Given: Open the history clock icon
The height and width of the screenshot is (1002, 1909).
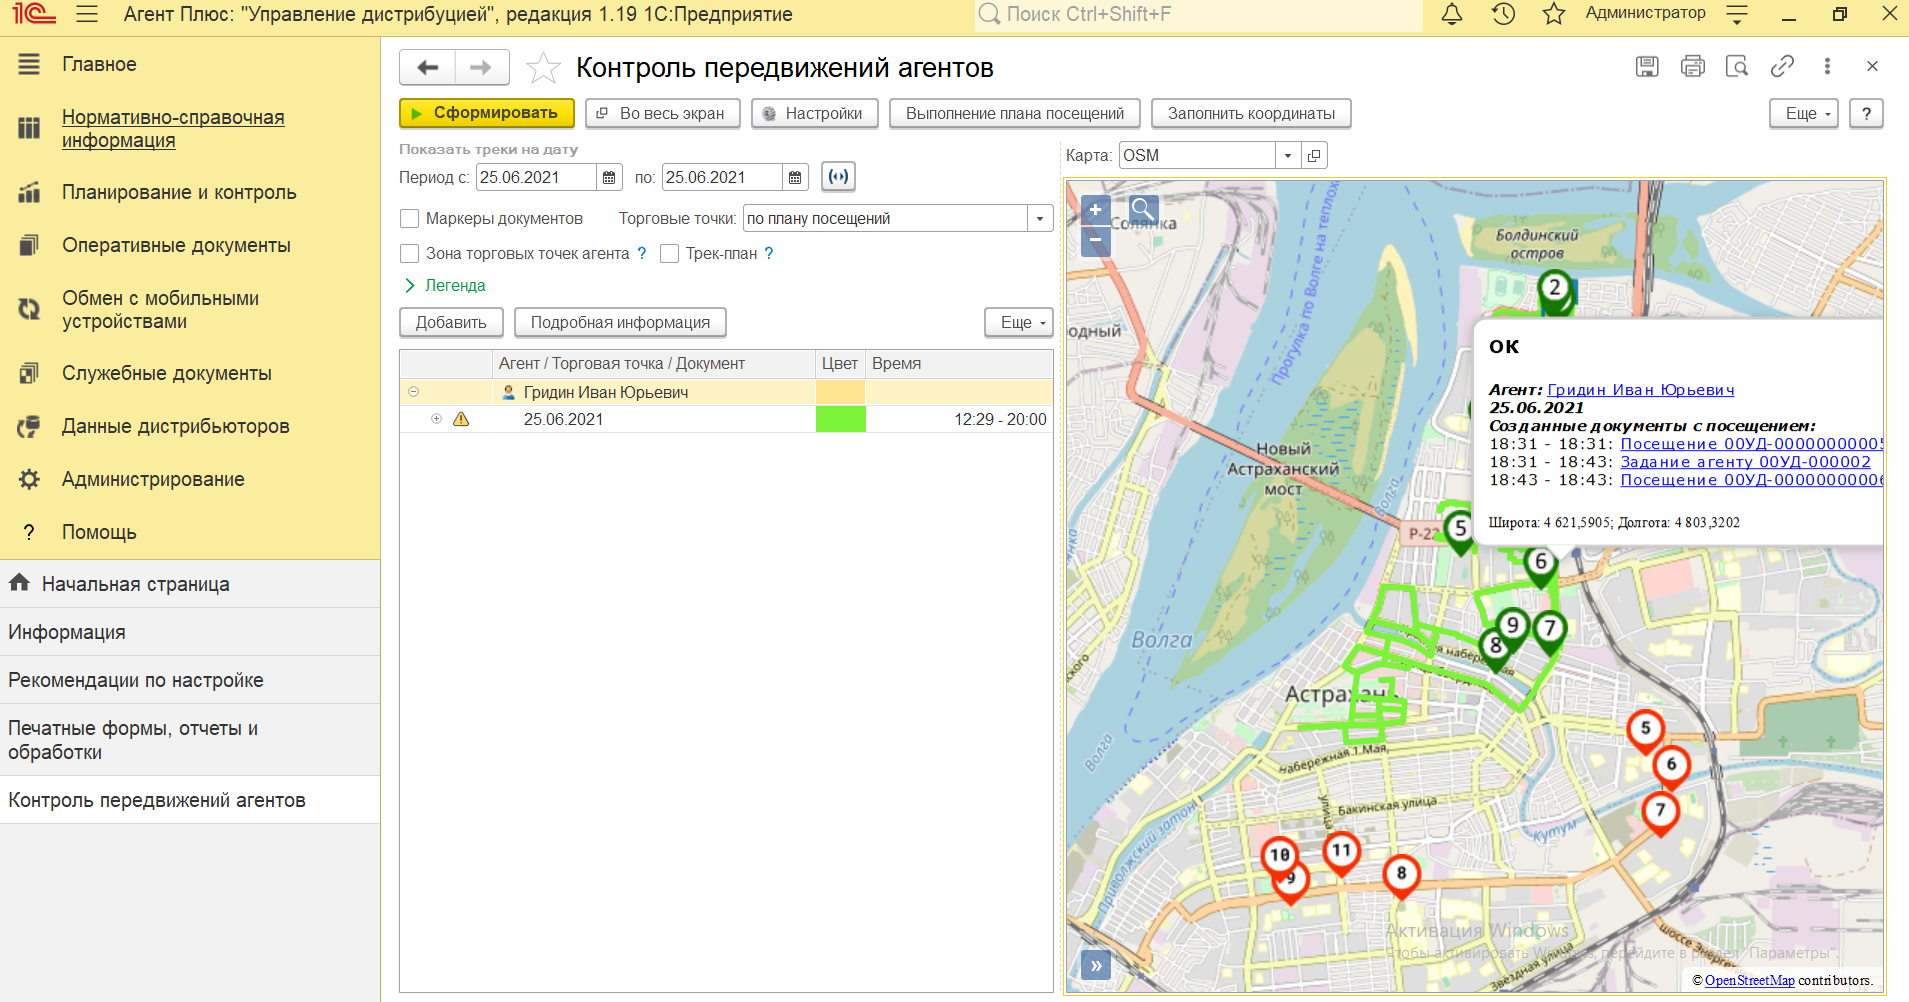Looking at the screenshot, I should click(1503, 14).
